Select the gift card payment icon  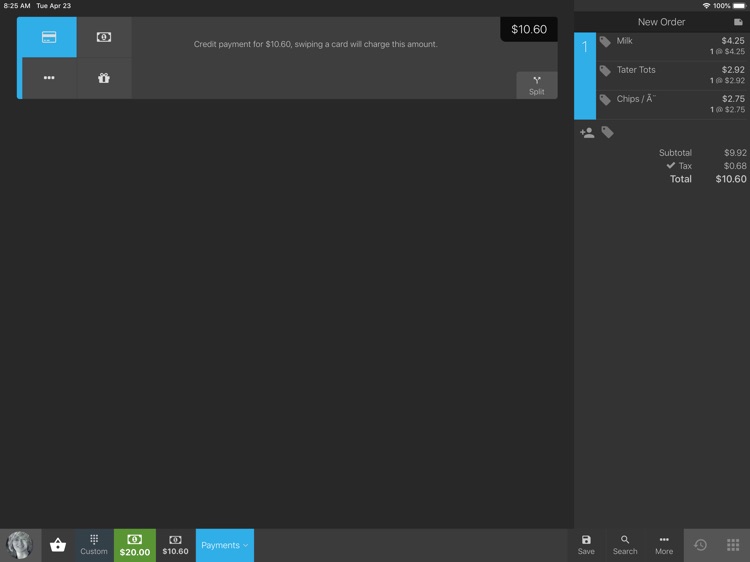pos(104,78)
